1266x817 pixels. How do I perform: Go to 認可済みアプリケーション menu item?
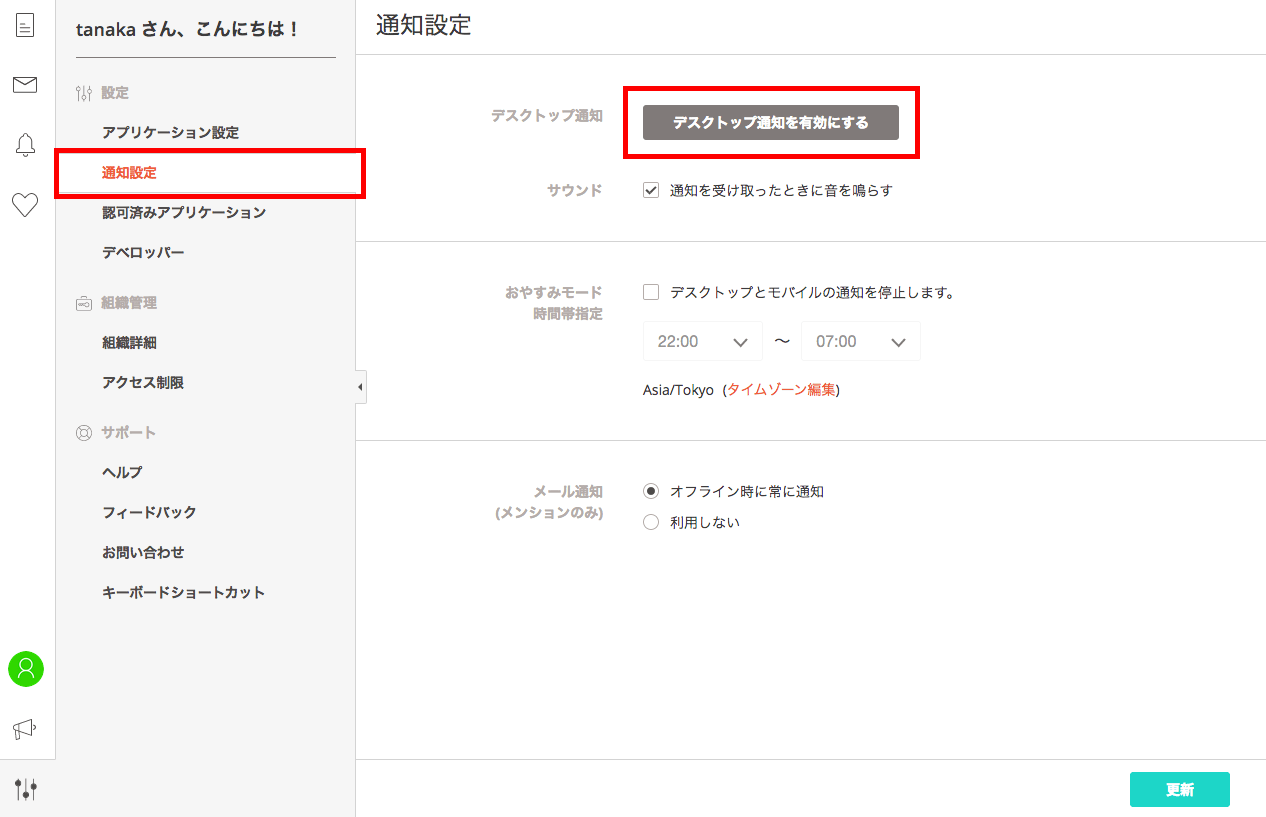pyautogui.click(x=183, y=212)
